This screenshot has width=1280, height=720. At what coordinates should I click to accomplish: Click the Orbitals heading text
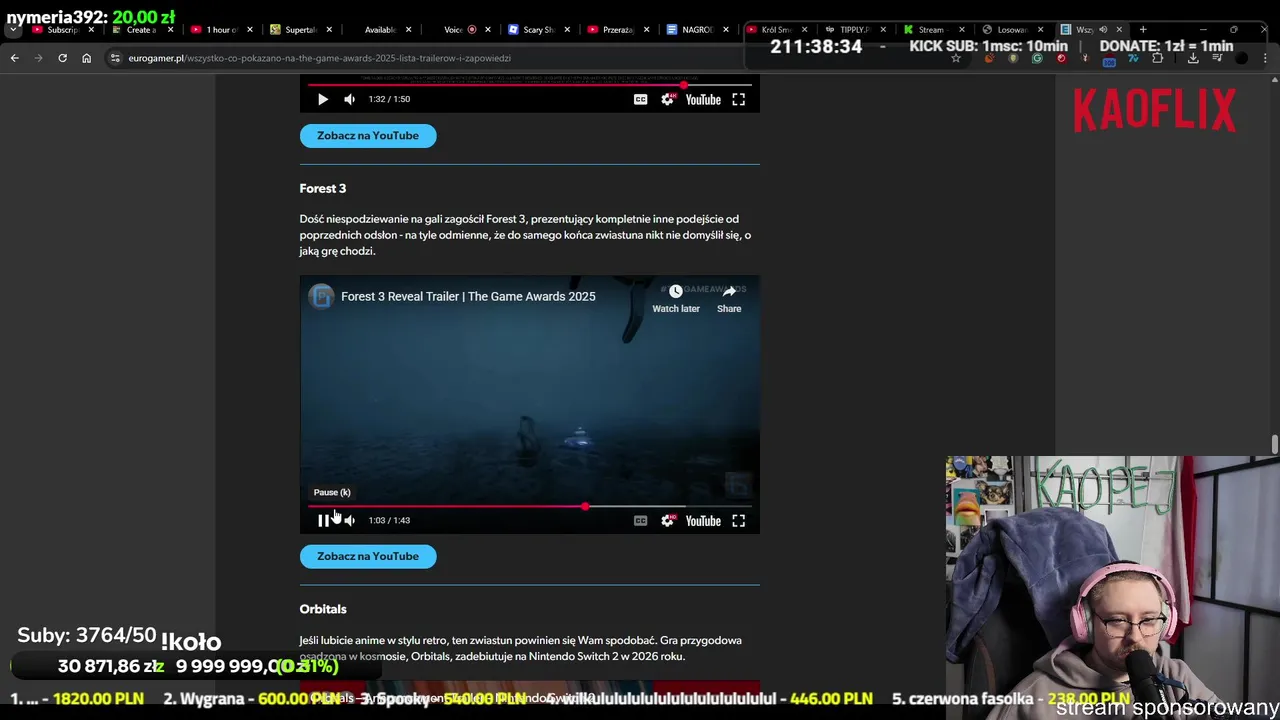(x=323, y=609)
